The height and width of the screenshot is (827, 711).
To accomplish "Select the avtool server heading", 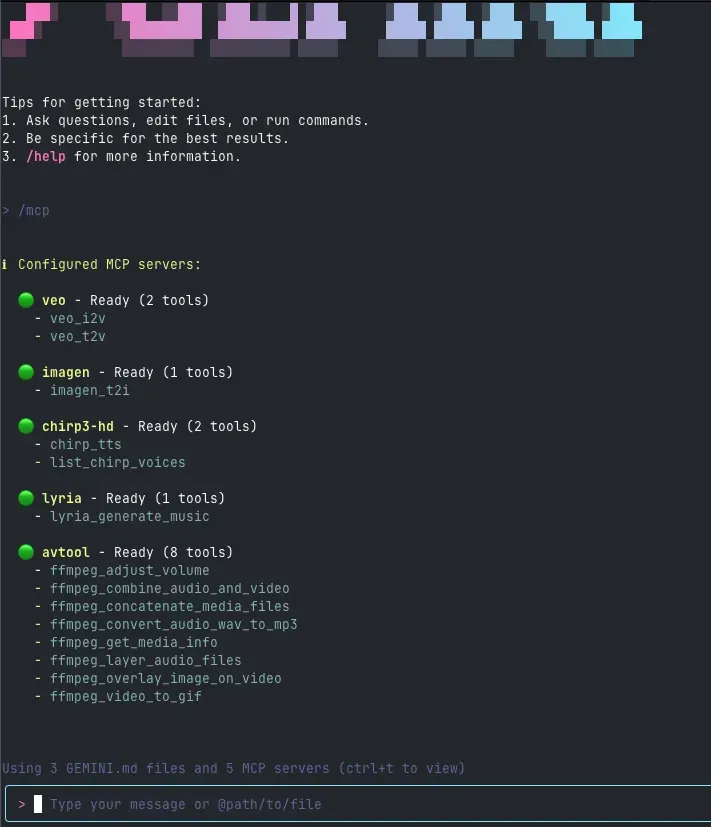I will pyautogui.click(x=66, y=553).
